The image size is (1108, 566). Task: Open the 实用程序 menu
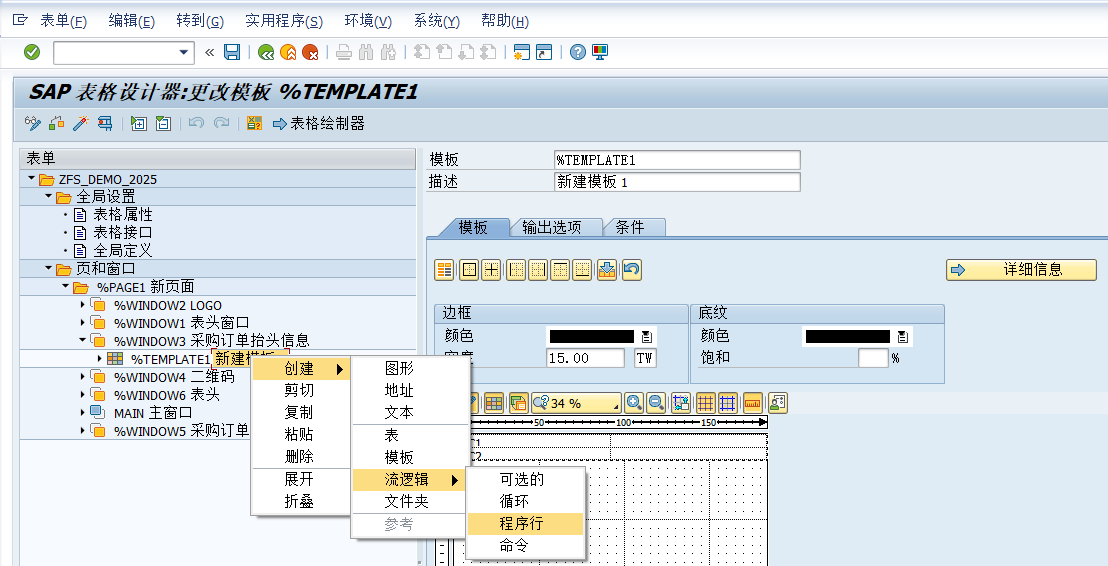[x=284, y=21]
